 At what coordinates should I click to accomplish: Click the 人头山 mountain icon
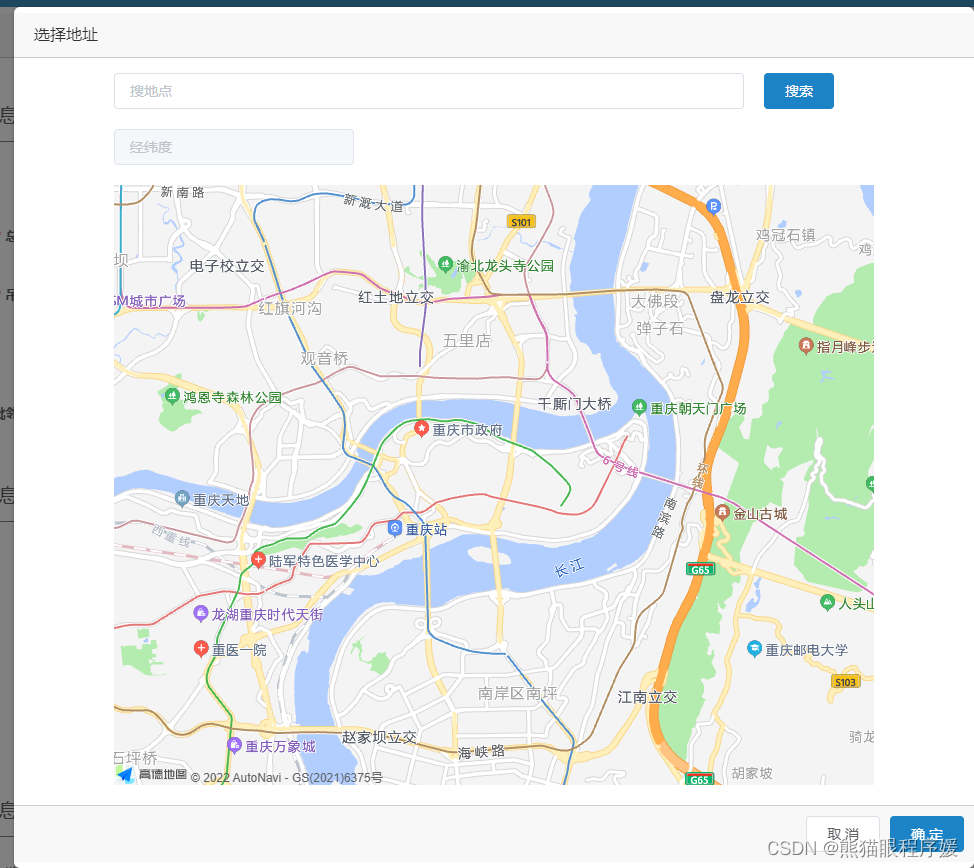(x=827, y=601)
